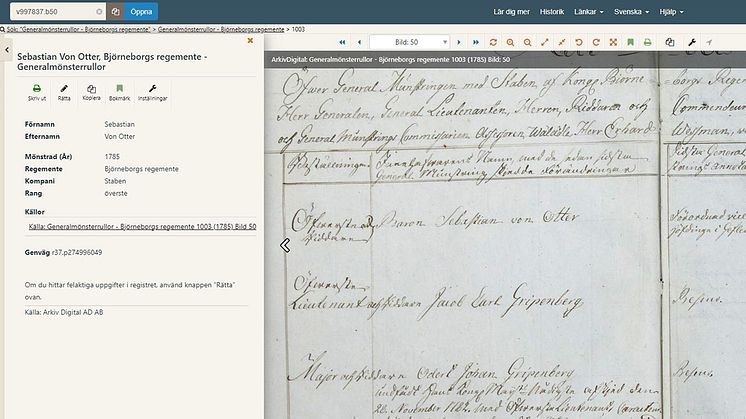
Task: Click the image caption 'ArkivDigital: Generalmönsterrullor ... Bild: 50'
Action: (x=391, y=60)
